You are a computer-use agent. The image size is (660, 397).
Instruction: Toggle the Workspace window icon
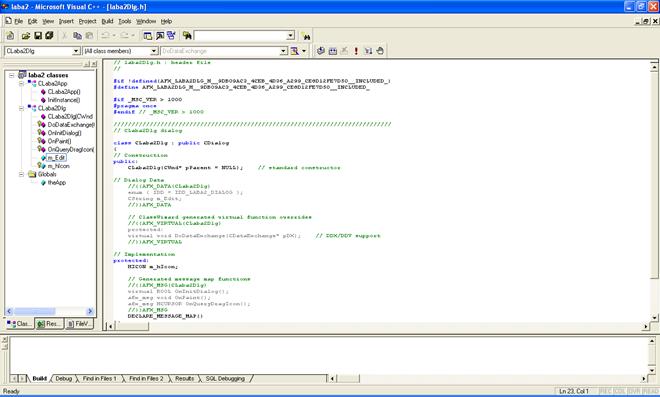(x=147, y=36)
